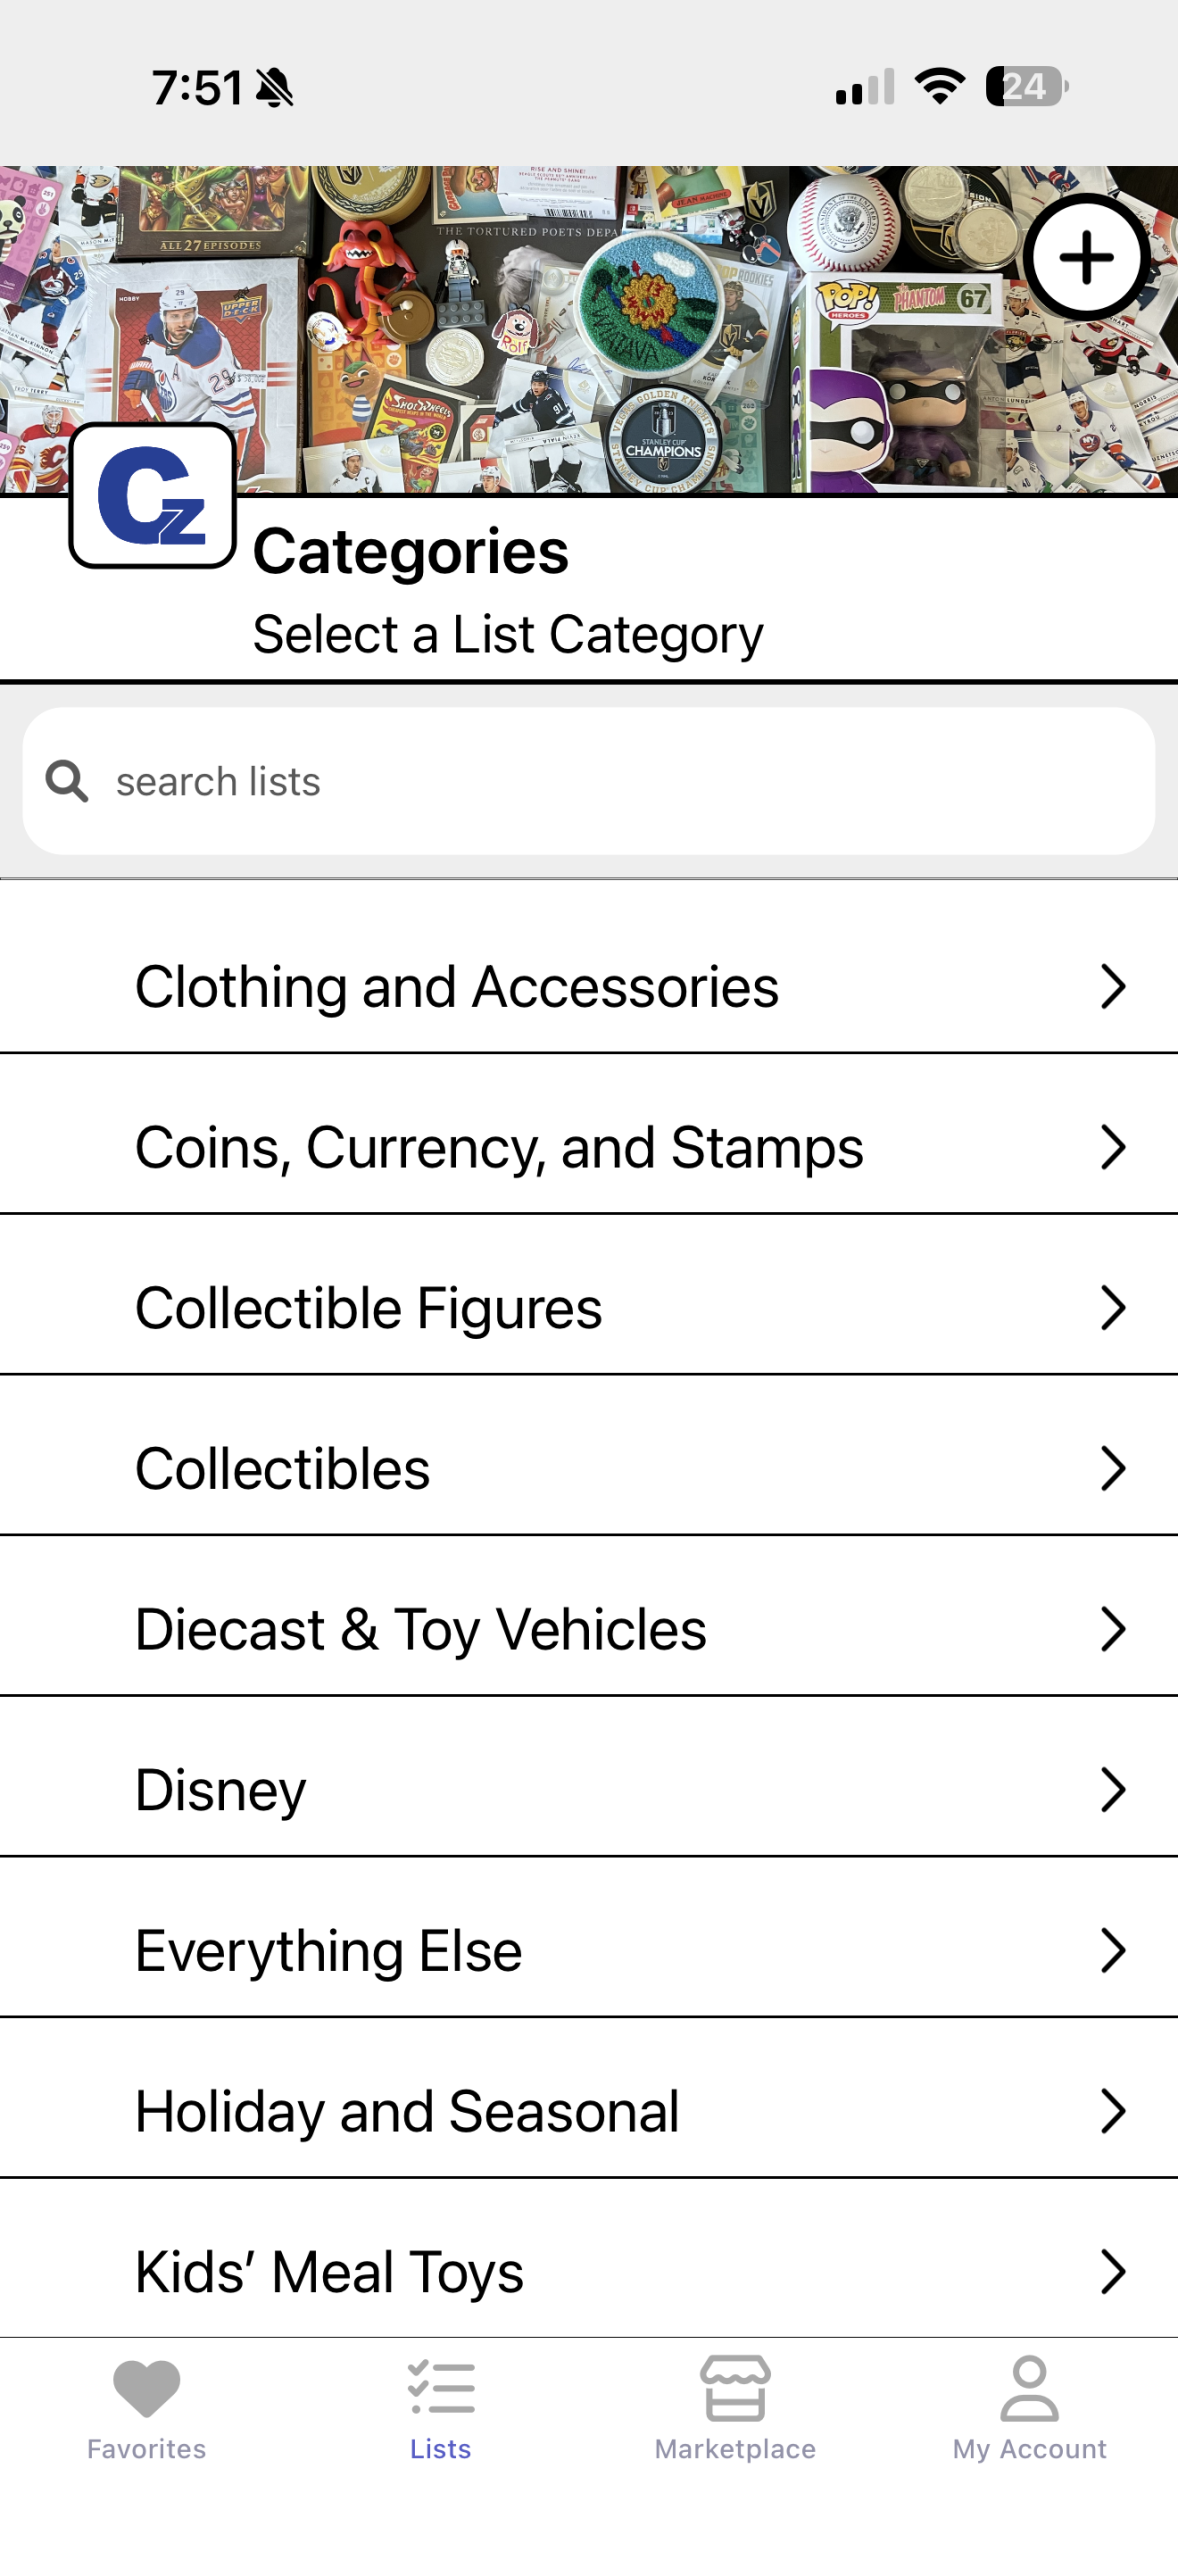1178x2560 pixels.
Task: Open Coins, Currency, and Stamps category
Action: coord(499,1147)
